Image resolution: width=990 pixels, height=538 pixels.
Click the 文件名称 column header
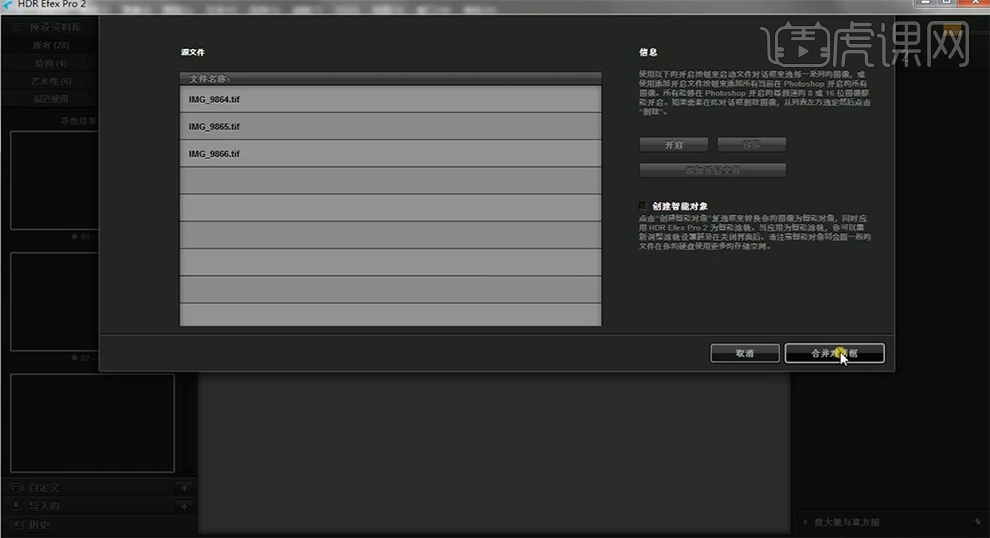click(390, 79)
